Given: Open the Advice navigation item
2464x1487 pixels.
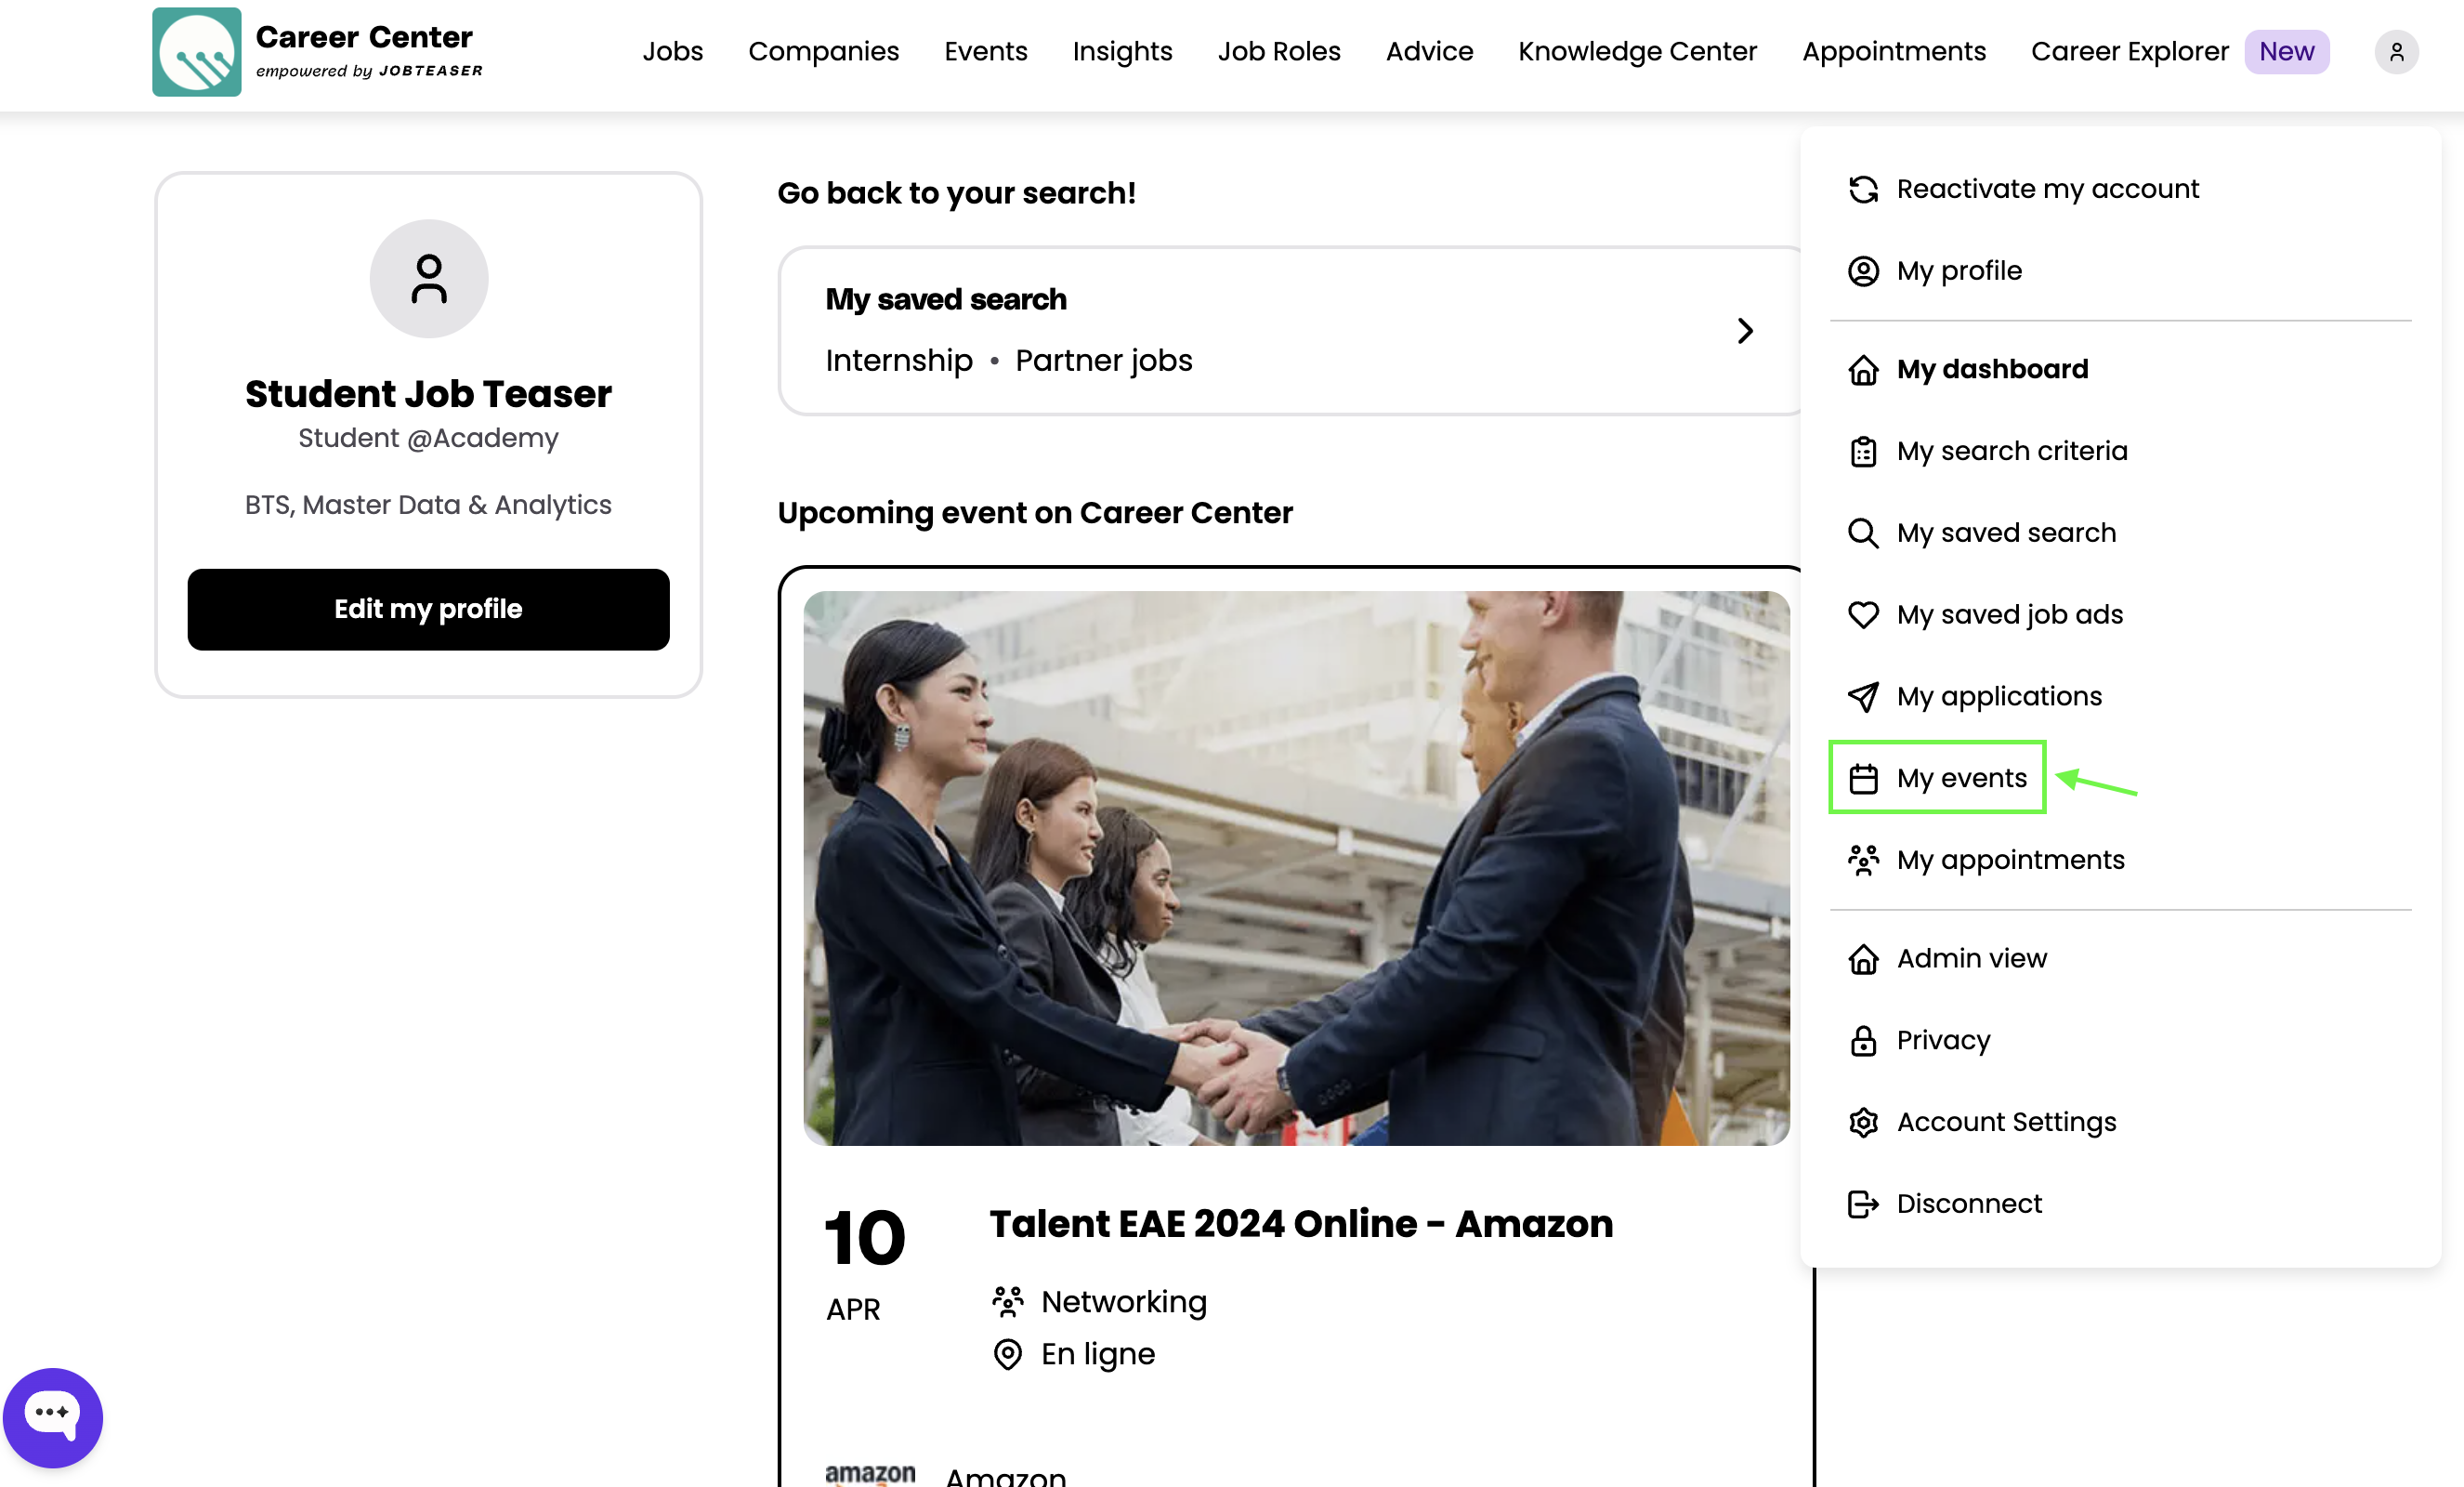Looking at the screenshot, I should (x=1429, y=52).
